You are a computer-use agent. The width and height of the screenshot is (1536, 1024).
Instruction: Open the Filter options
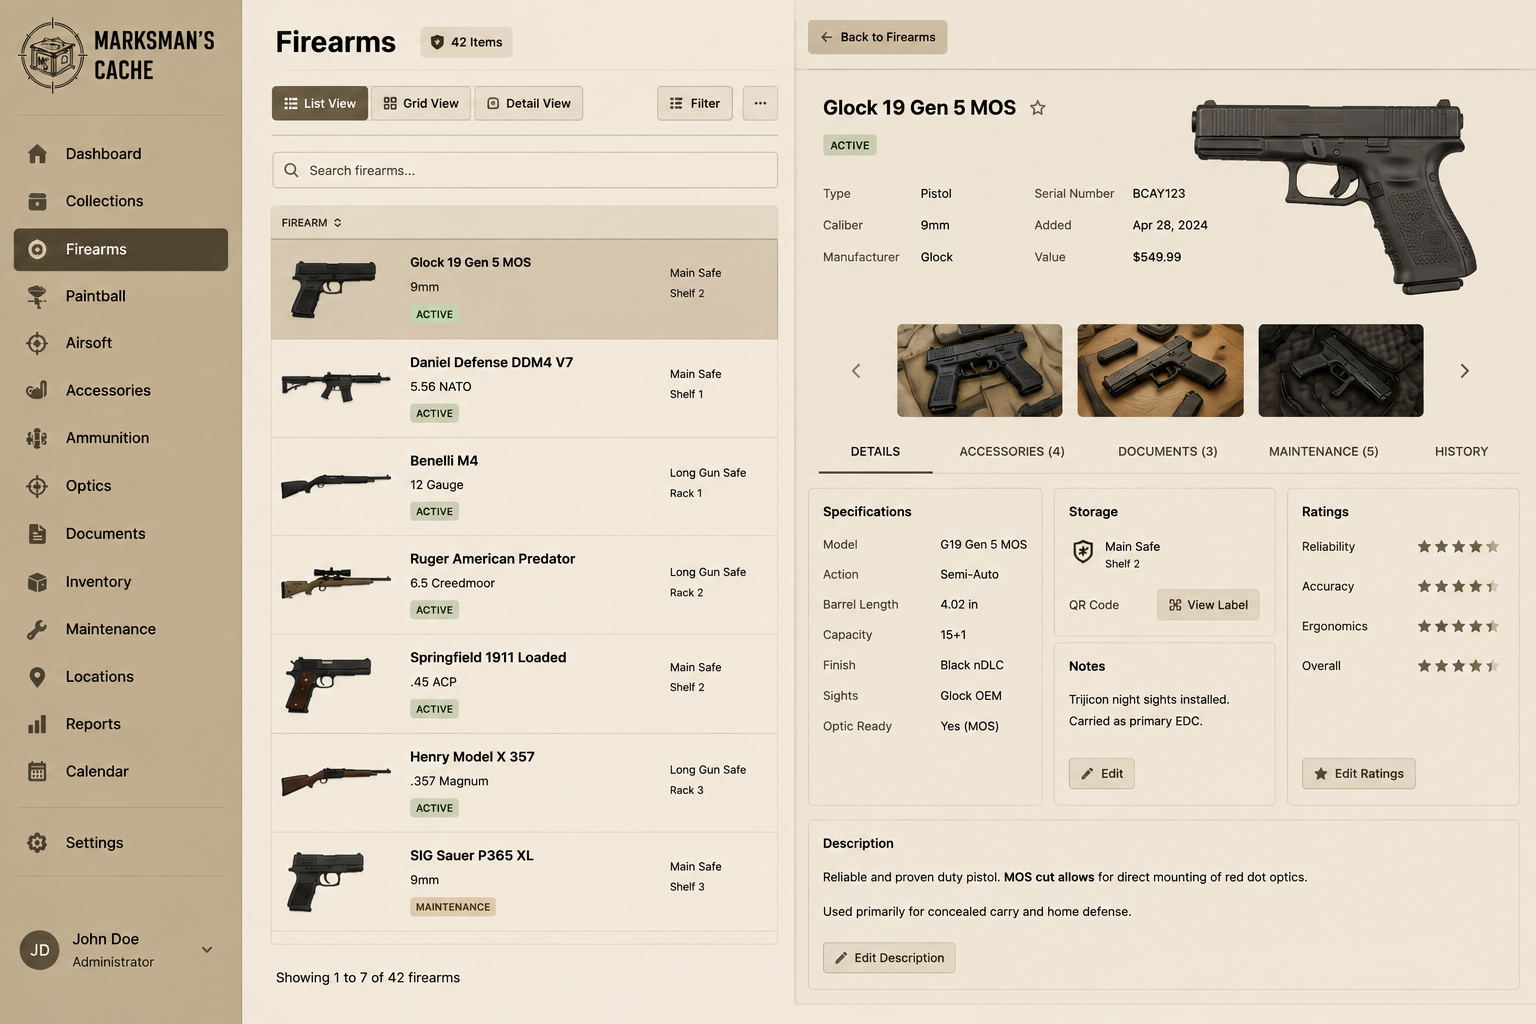pyautogui.click(x=695, y=103)
